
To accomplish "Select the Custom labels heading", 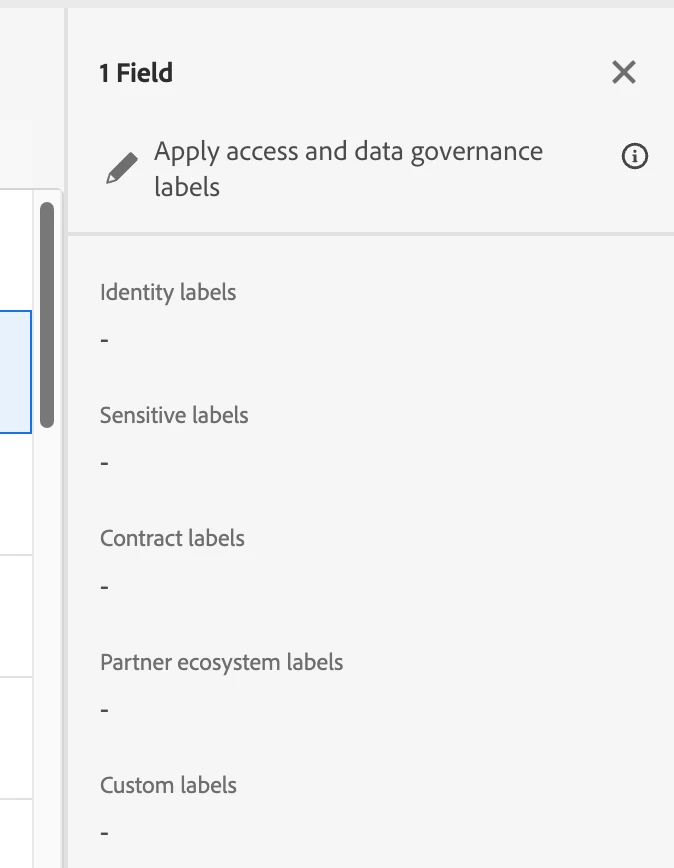I will (x=168, y=786).
